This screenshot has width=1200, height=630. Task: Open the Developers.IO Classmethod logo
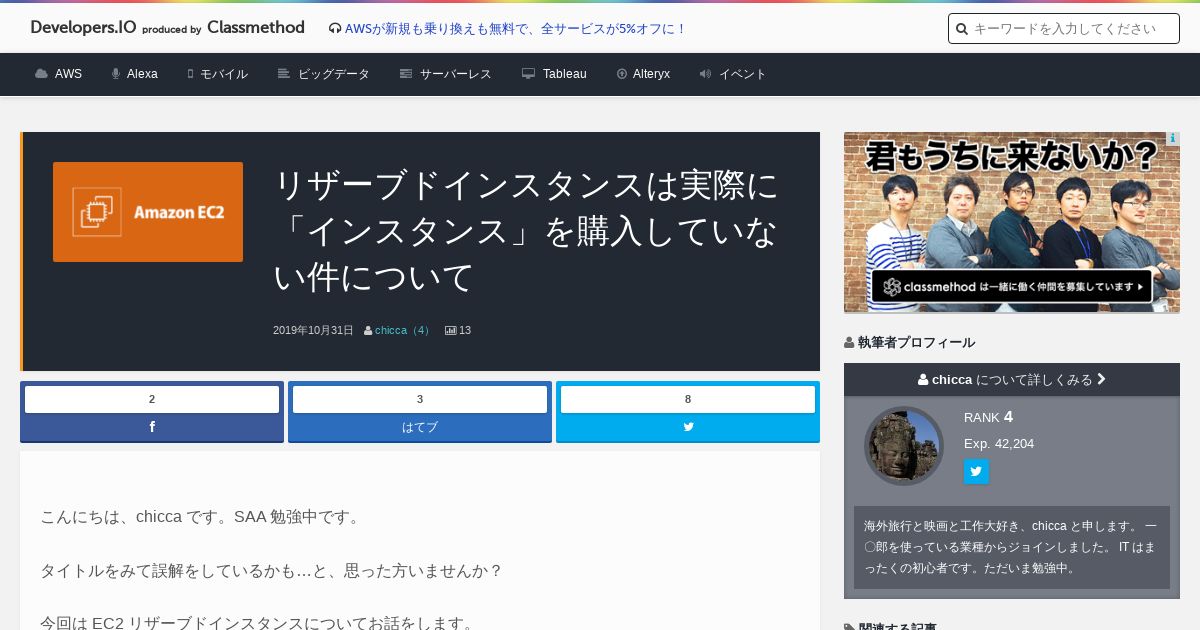[x=167, y=28]
